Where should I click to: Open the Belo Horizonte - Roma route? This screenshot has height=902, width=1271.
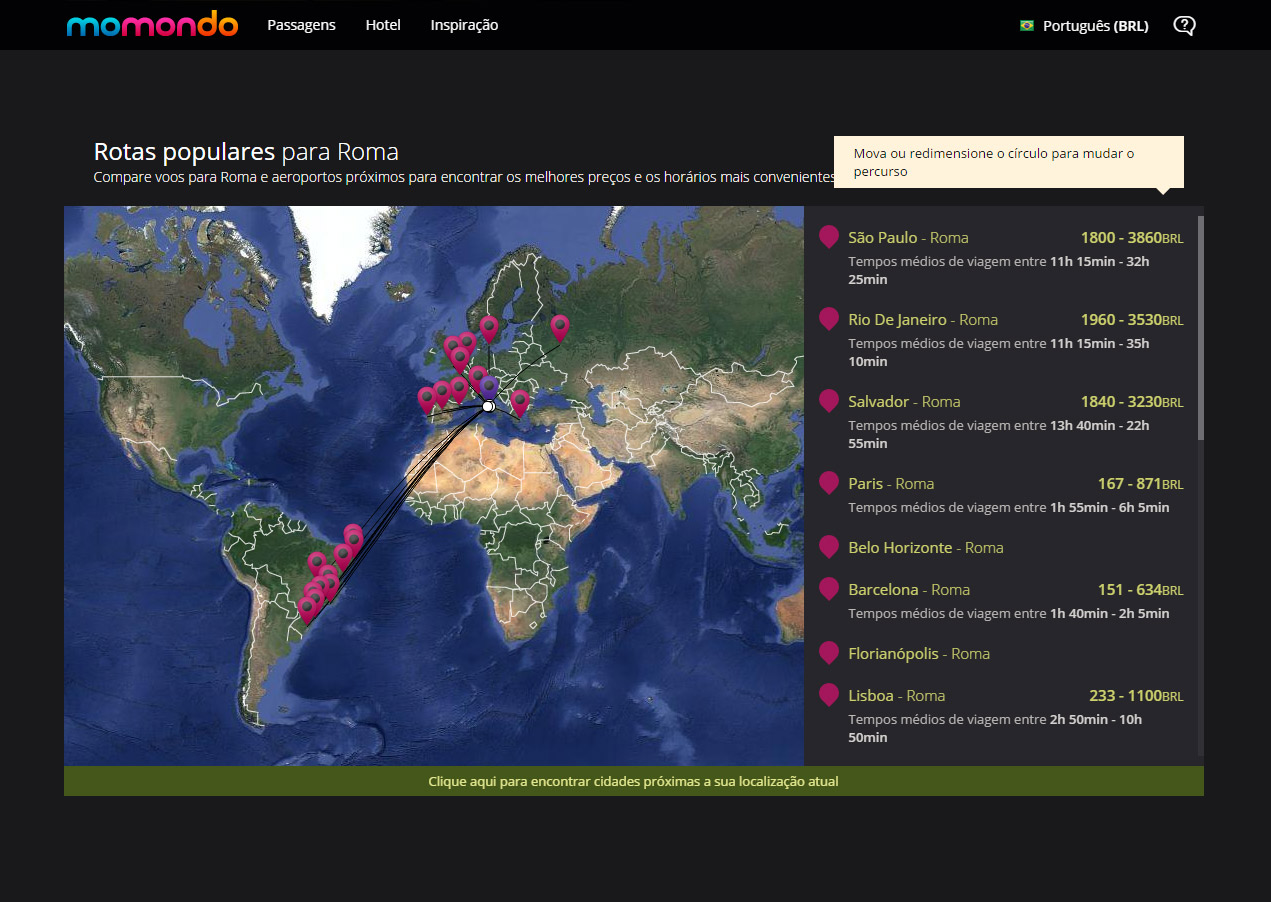[925, 548]
